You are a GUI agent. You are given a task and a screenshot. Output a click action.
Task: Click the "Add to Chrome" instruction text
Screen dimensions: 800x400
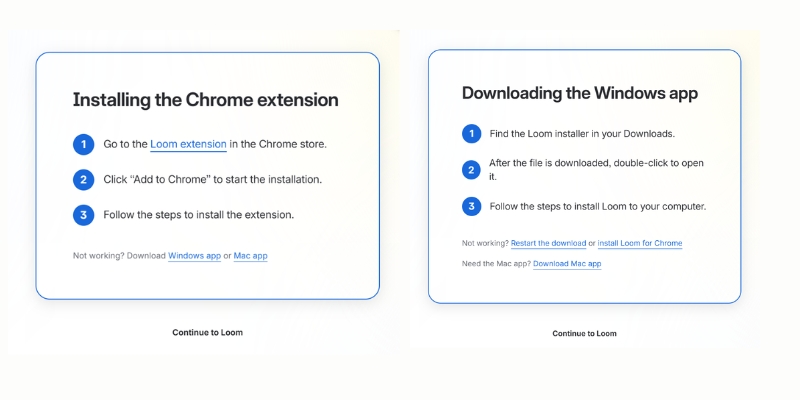pos(213,180)
